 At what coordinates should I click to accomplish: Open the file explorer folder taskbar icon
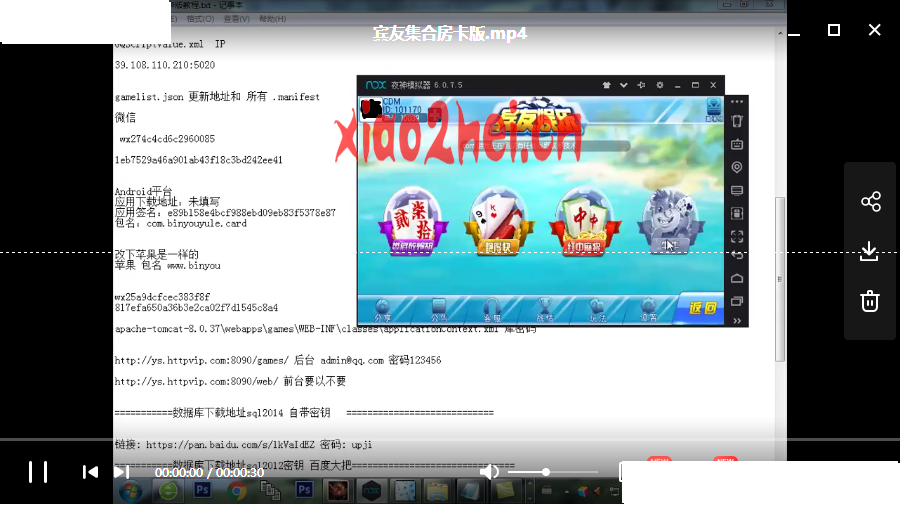pos(437,491)
